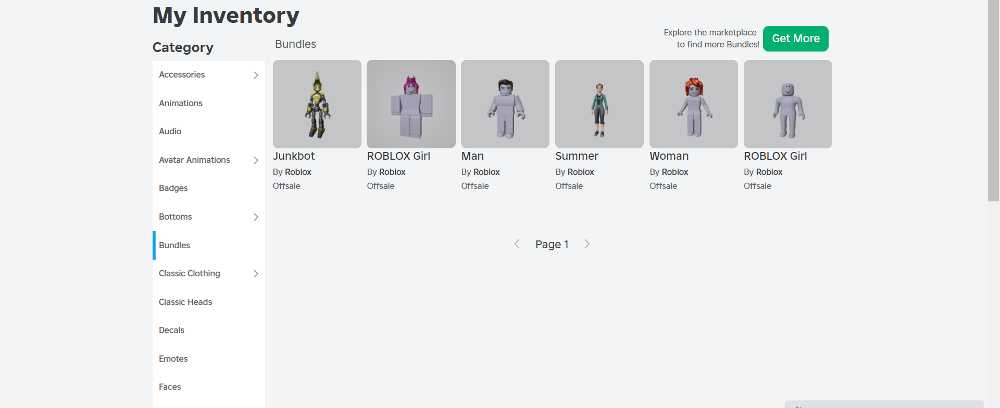The image size is (1000, 408).
Task: Open the Animations category
Action: [209, 103]
